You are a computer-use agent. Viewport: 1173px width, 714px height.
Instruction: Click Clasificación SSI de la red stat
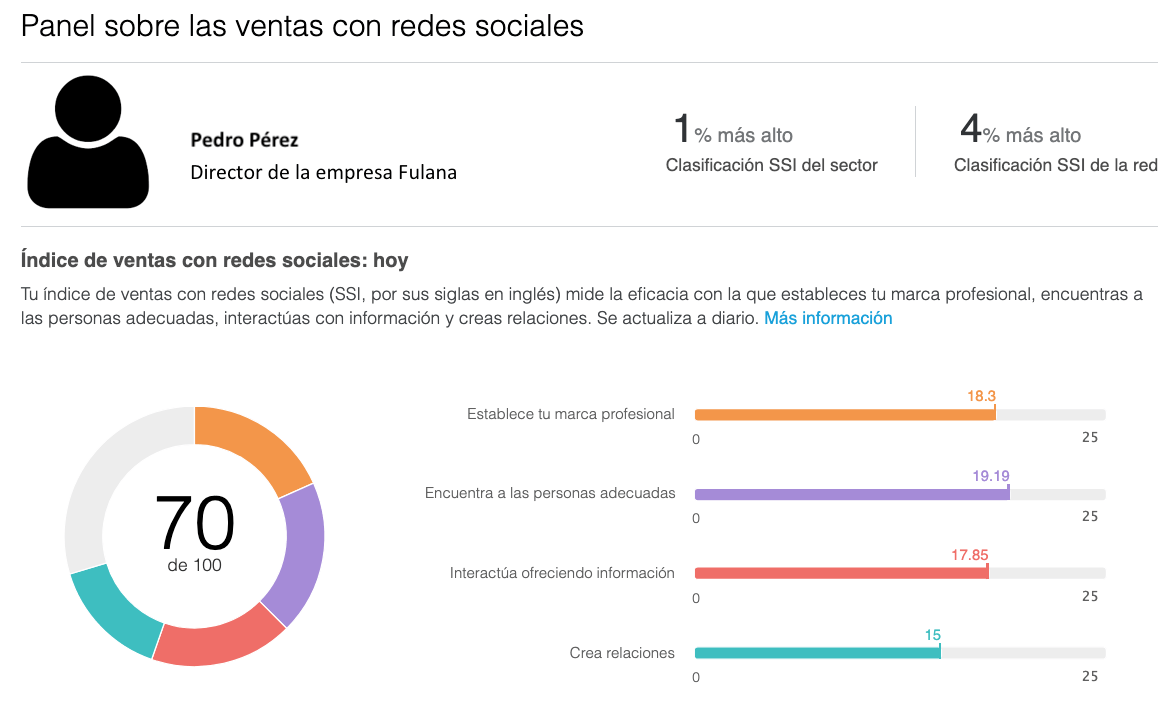tap(1056, 142)
